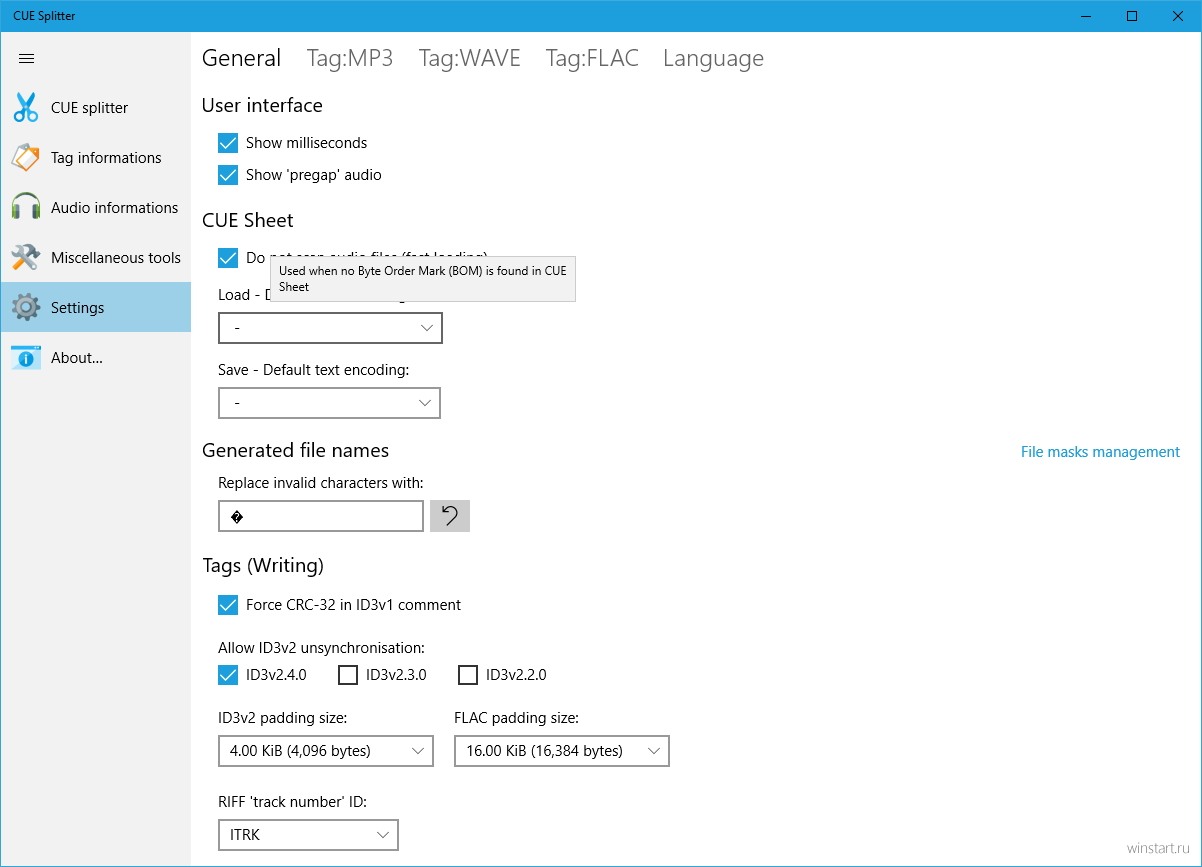Image resolution: width=1202 pixels, height=867 pixels.
Task: Open RIFF 'track number' ID dropdown
Action: coord(308,835)
